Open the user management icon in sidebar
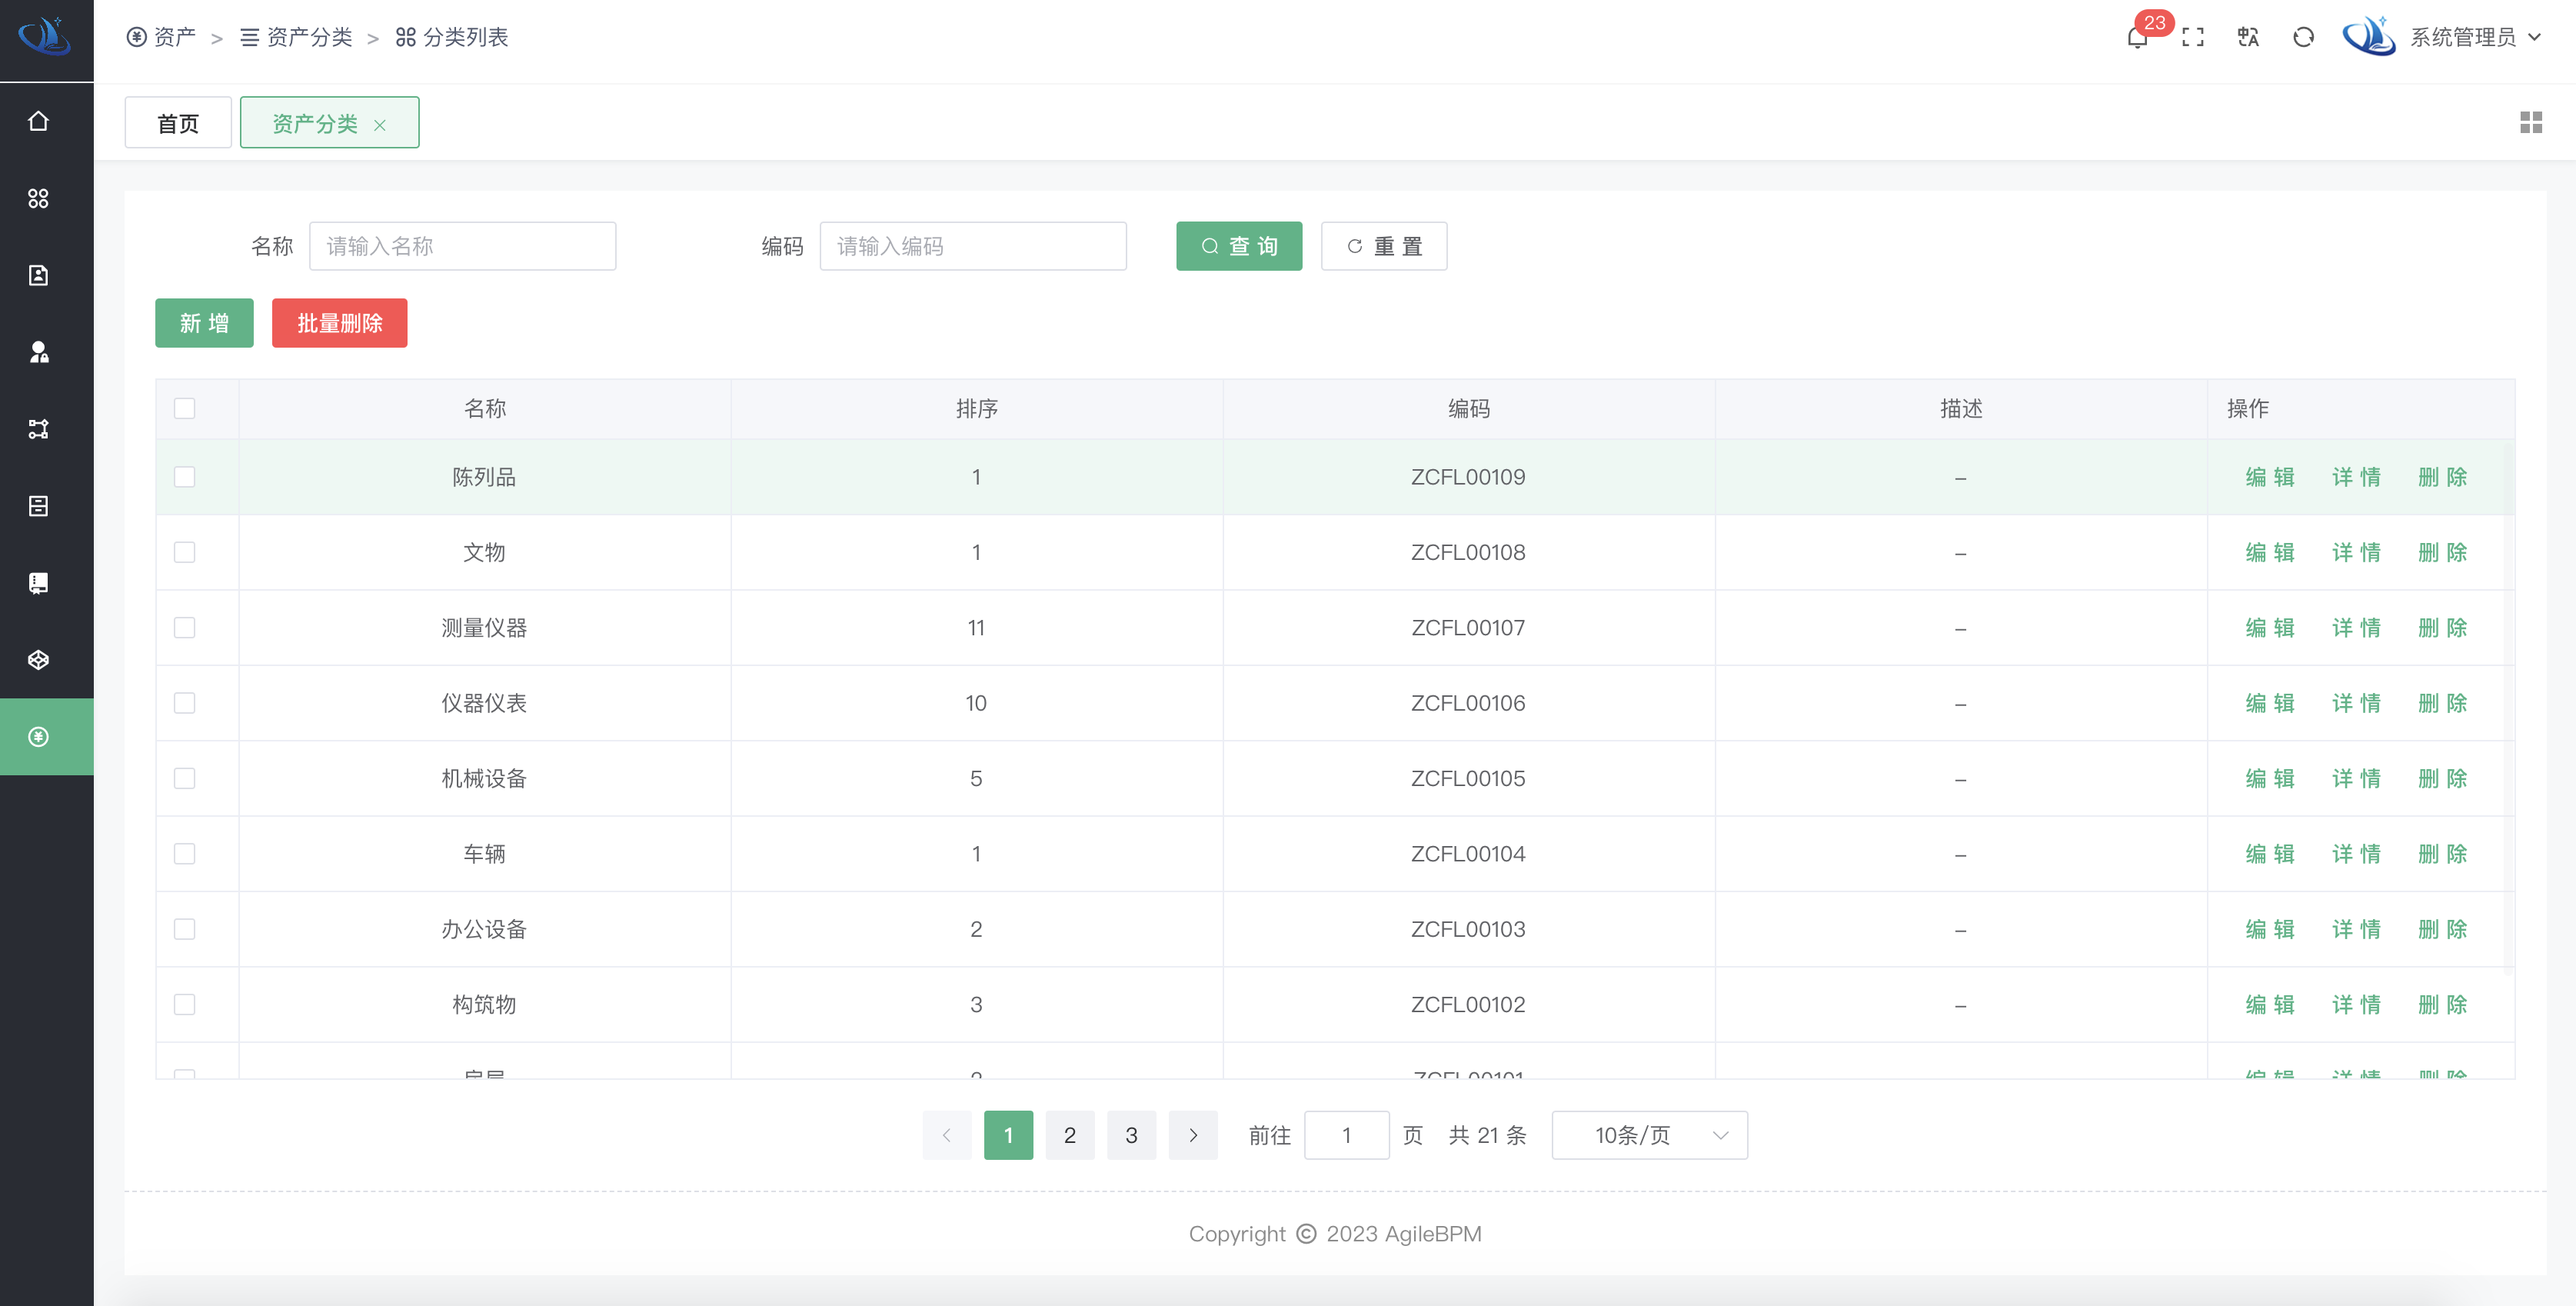The width and height of the screenshot is (2576, 1306). 38,352
